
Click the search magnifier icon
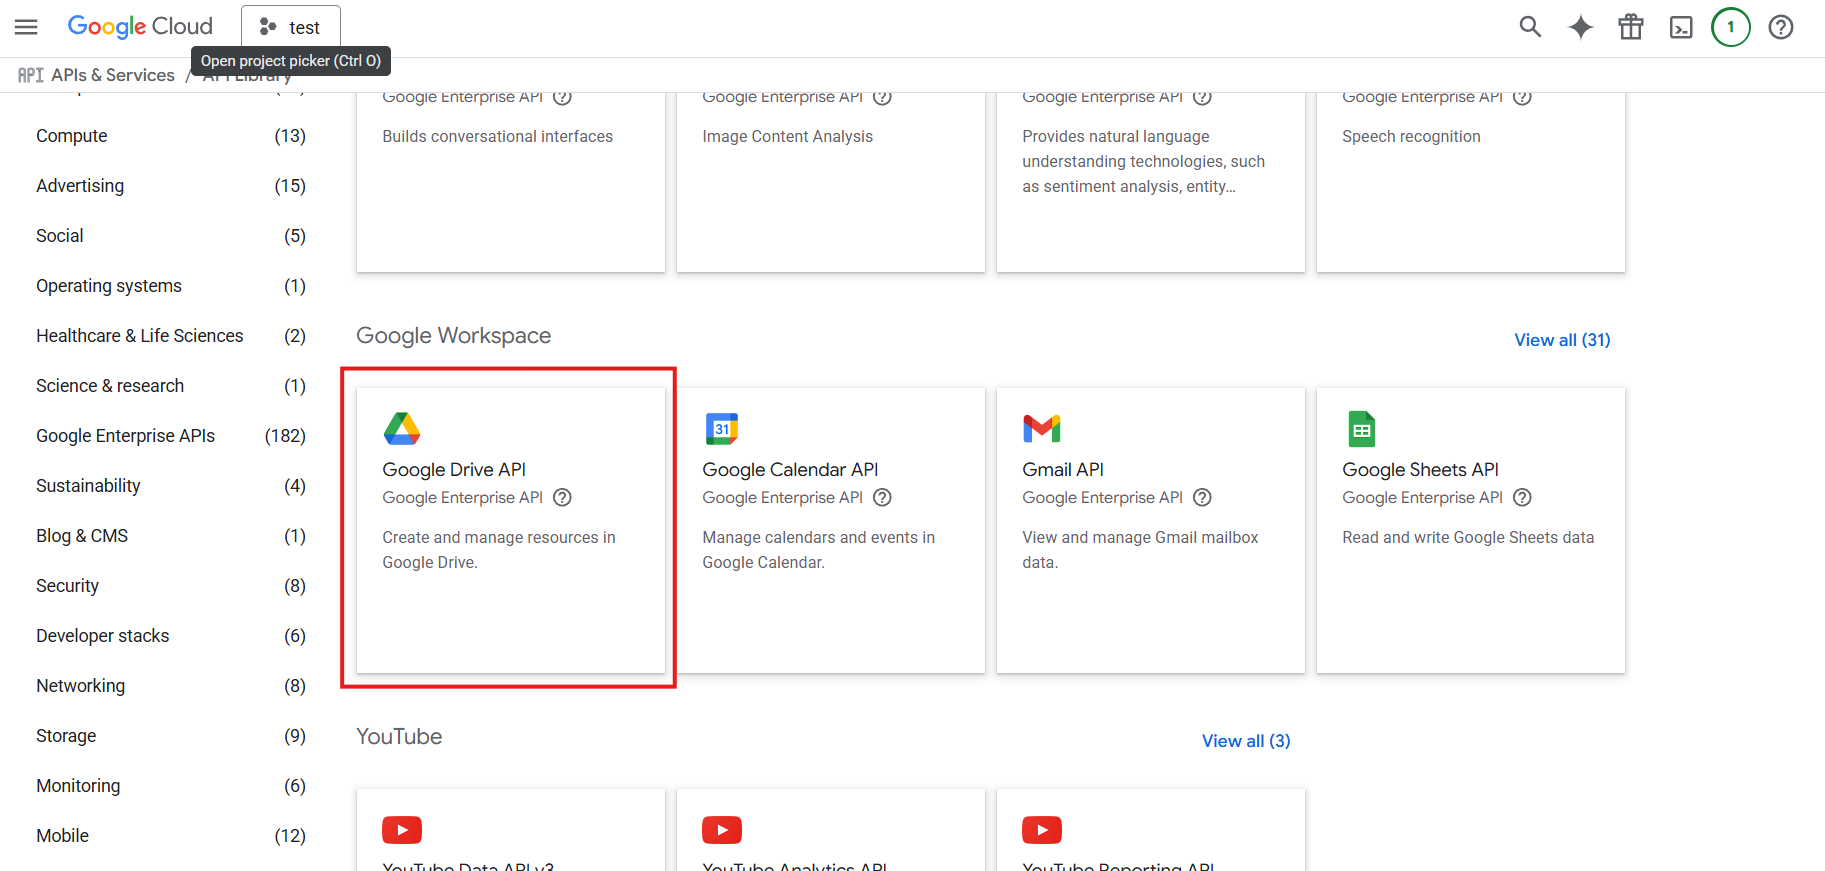tap(1530, 27)
